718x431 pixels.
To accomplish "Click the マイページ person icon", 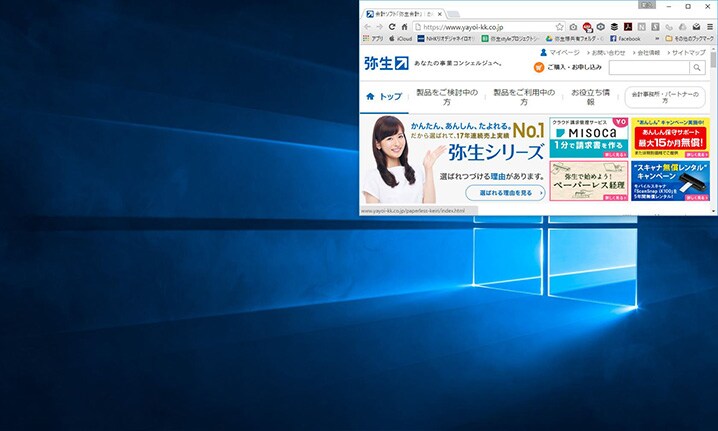I will coord(543,52).
